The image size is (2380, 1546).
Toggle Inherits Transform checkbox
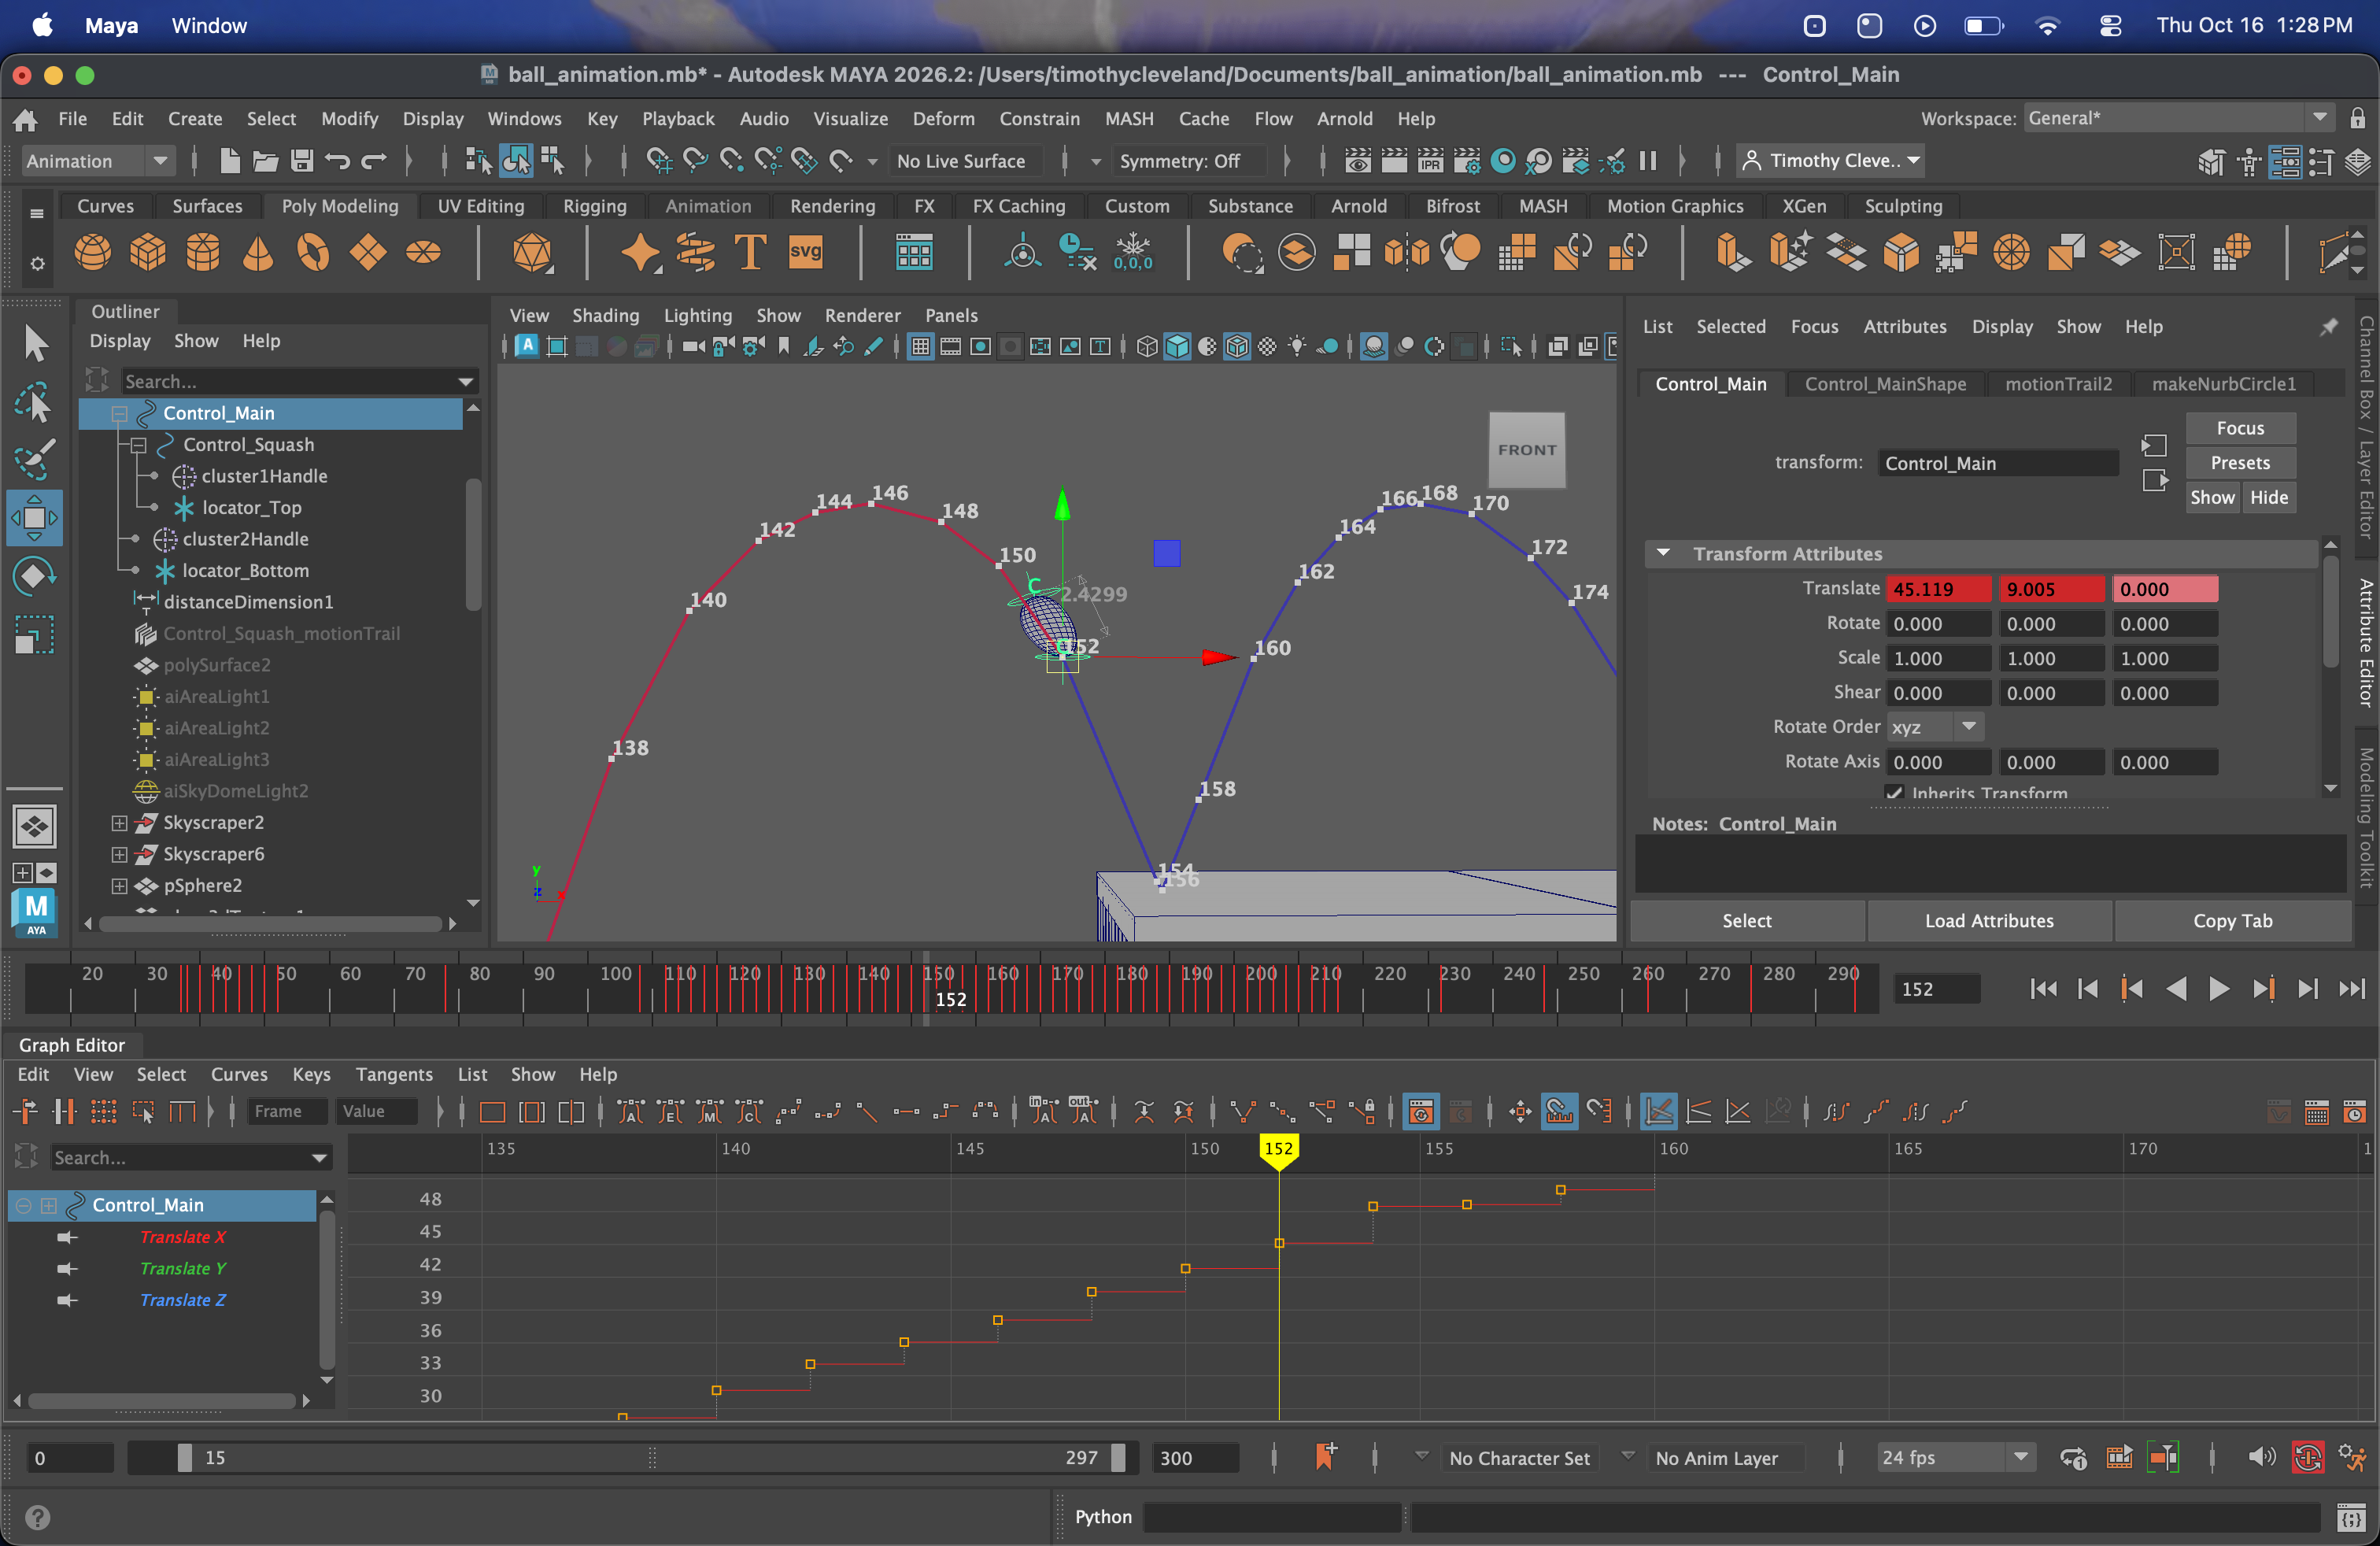1893,792
